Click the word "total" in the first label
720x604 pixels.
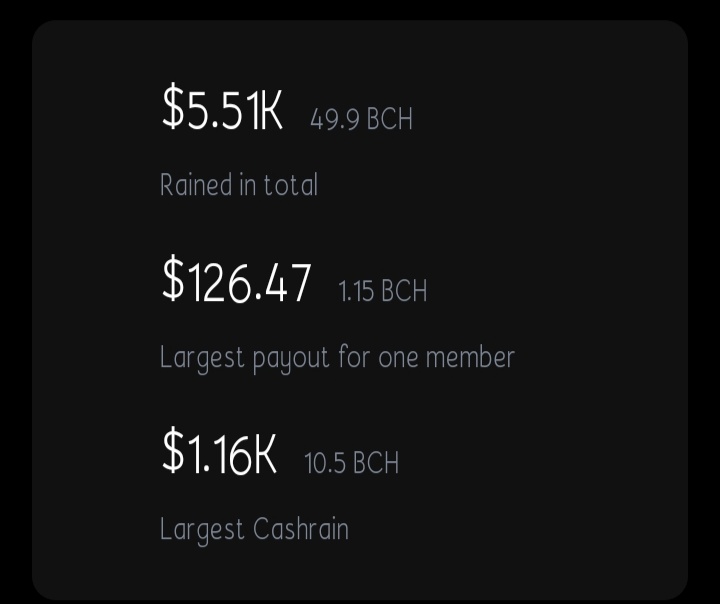pyautogui.click(x=291, y=185)
